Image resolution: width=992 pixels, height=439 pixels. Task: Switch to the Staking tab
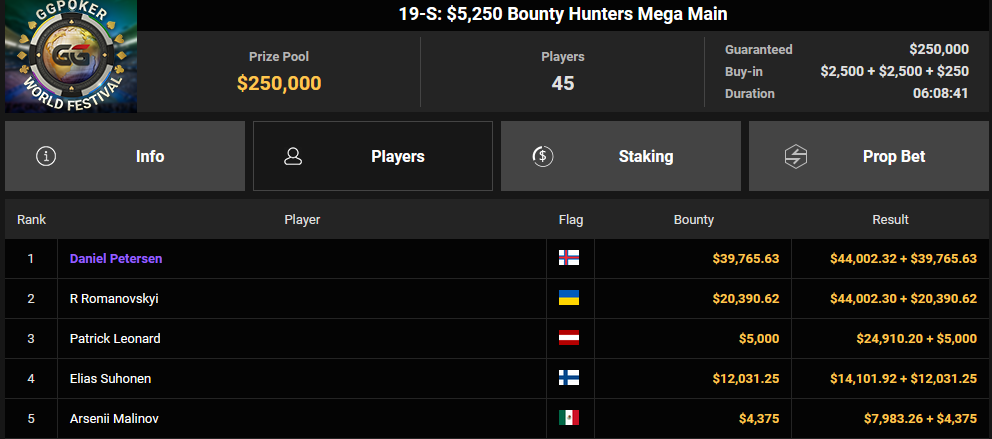point(621,156)
